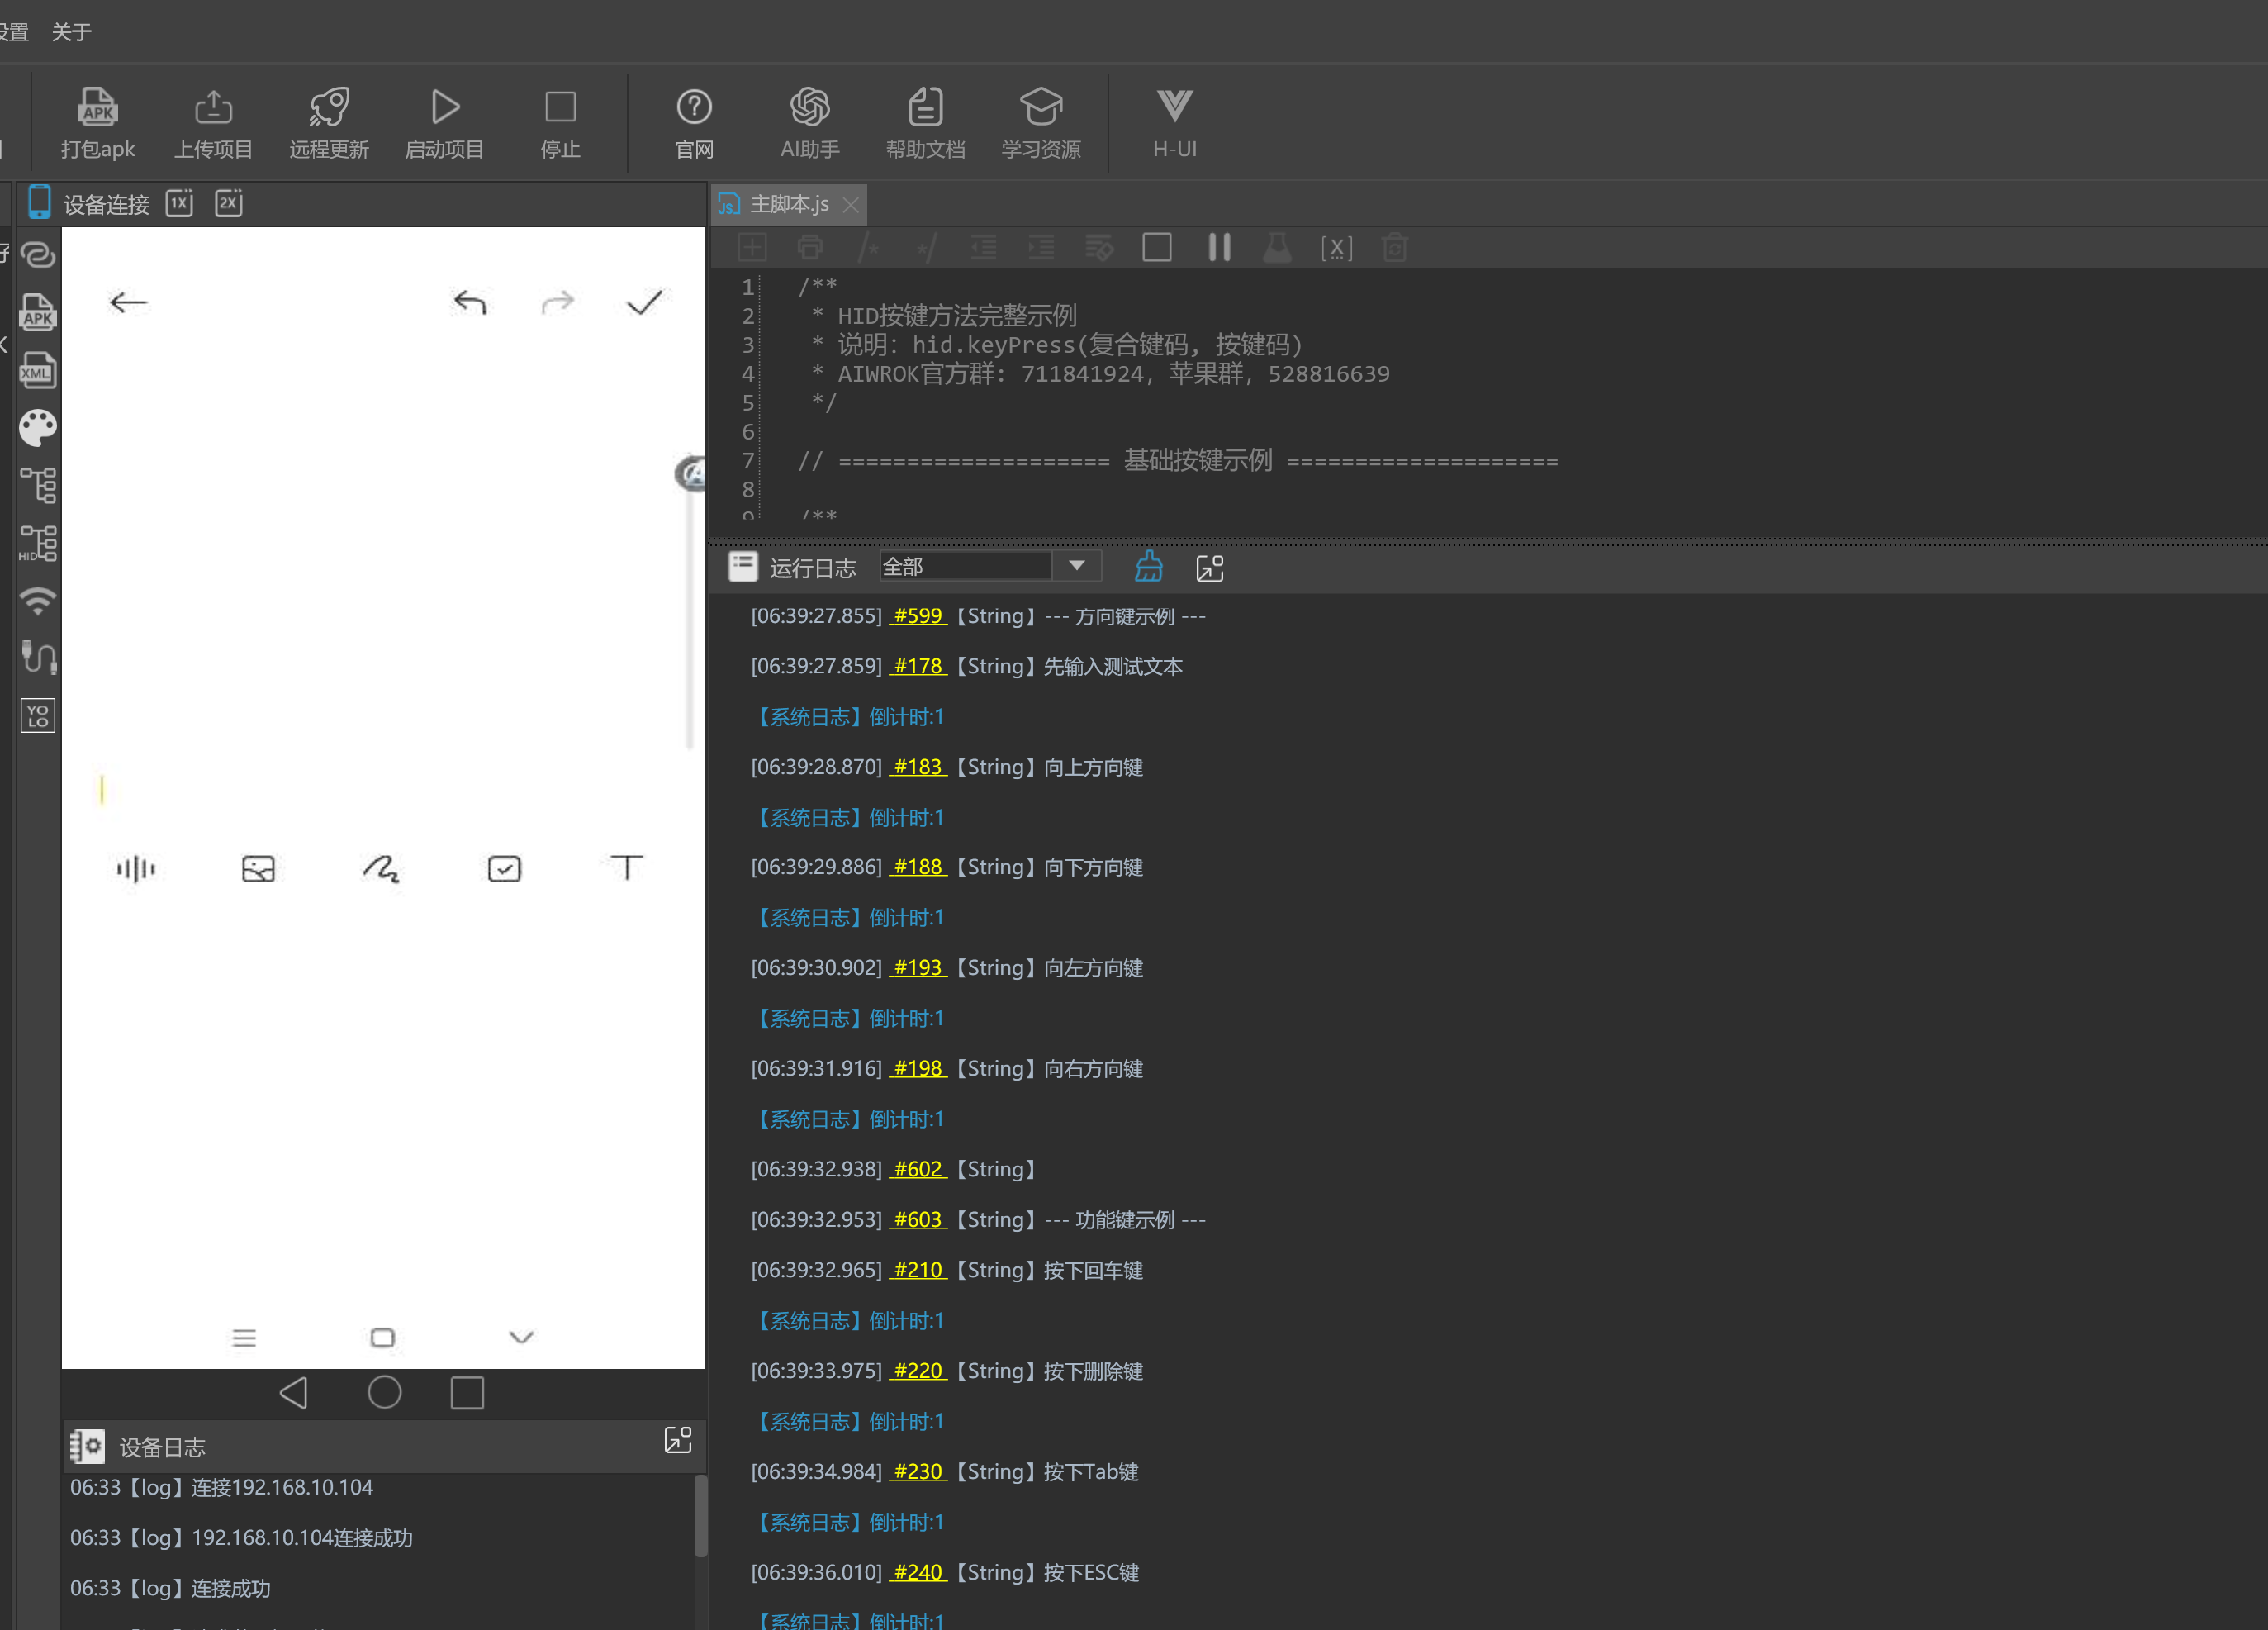Open 上传项目 upload project tool
Viewport: 2268px width, 1630px height.
(x=213, y=123)
